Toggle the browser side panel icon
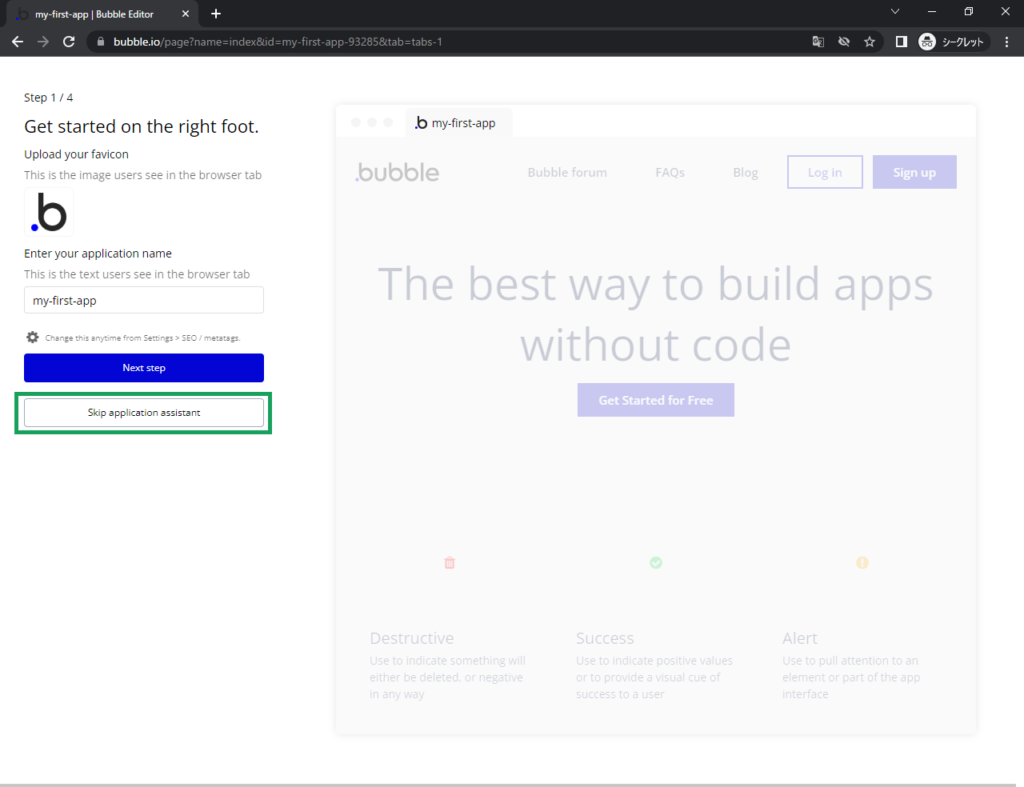The width and height of the screenshot is (1024, 787). click(x=901, y=42)
